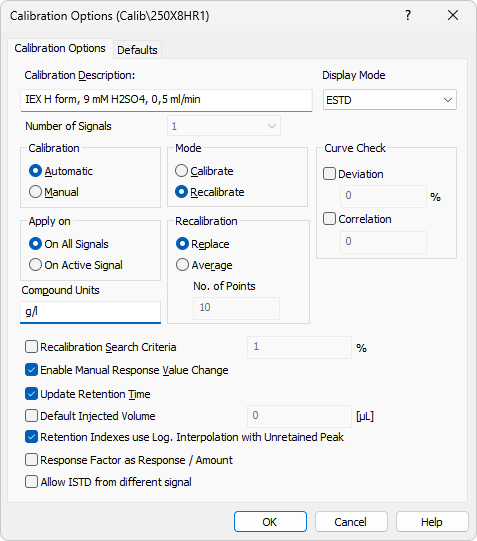
Task: Open the Display Mode ESTD dropdown
Action: coord(390,100)
